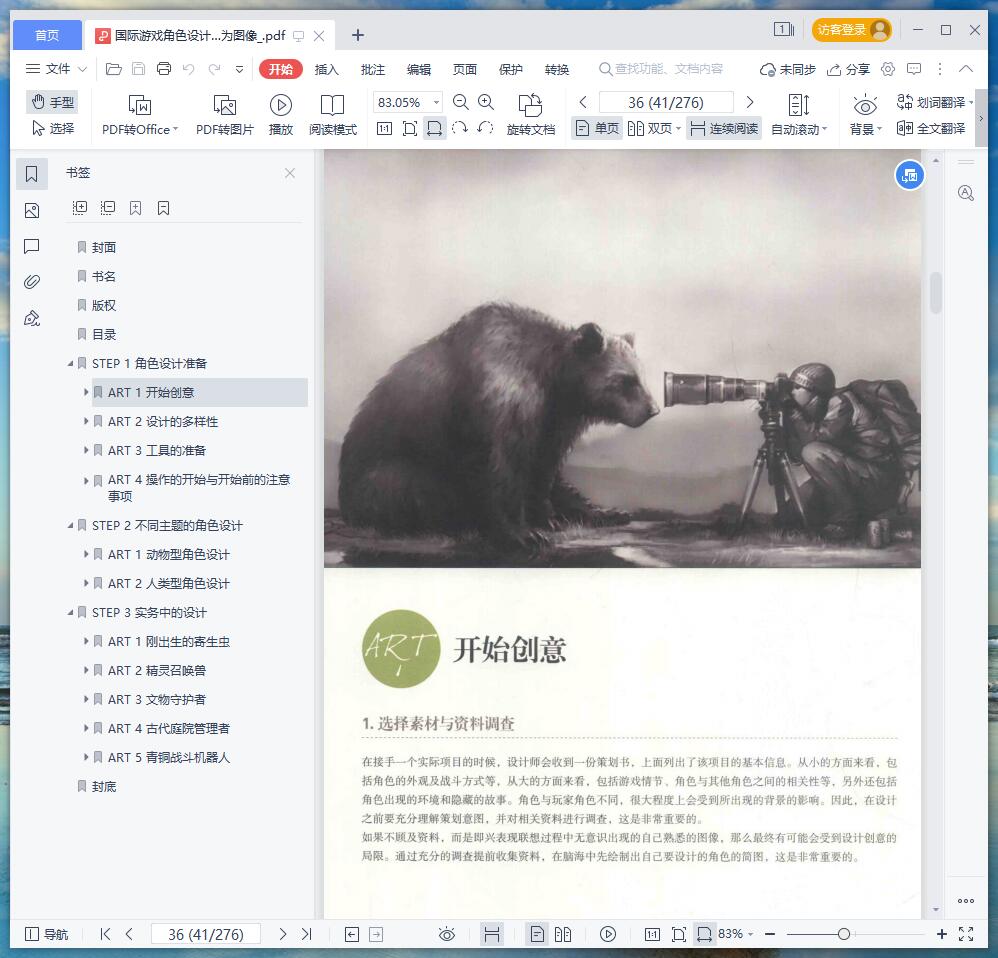Open PDF to Office conversion
This screenshot has width=998, height=958.
tap(140, 115)
